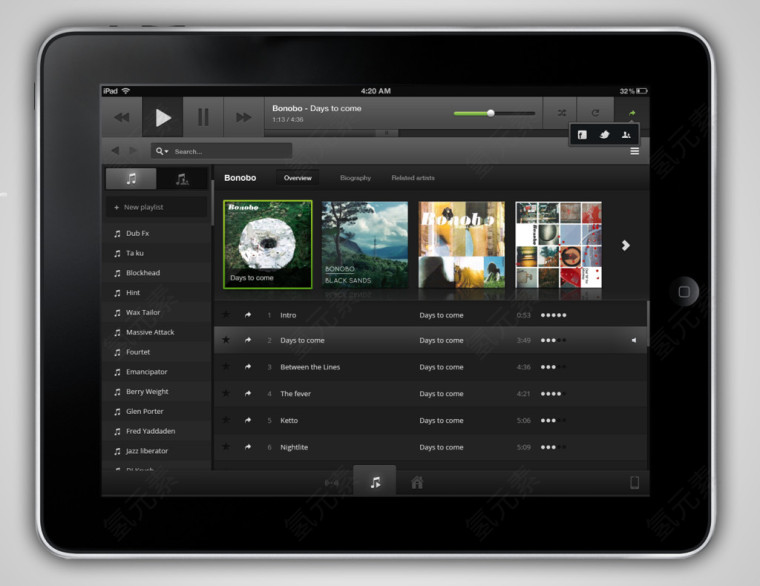The height and width of the screenshot is (586, 760).
Task: Open the Hint playlist
Action: coord(156,293)
